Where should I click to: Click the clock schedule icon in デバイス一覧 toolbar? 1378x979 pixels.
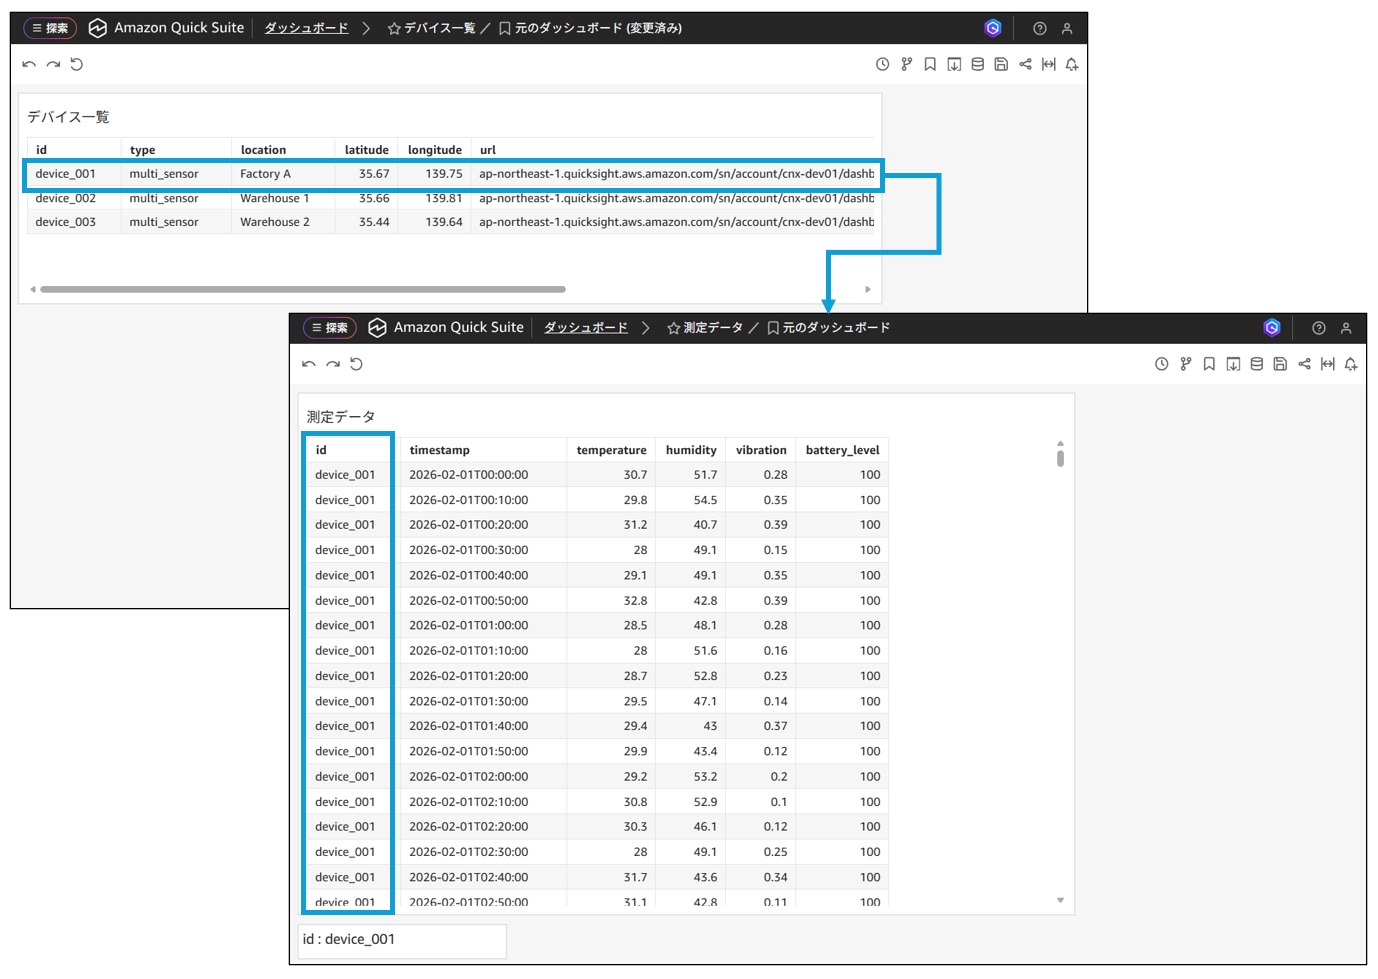pyautogui.click(x=882, y=64)
